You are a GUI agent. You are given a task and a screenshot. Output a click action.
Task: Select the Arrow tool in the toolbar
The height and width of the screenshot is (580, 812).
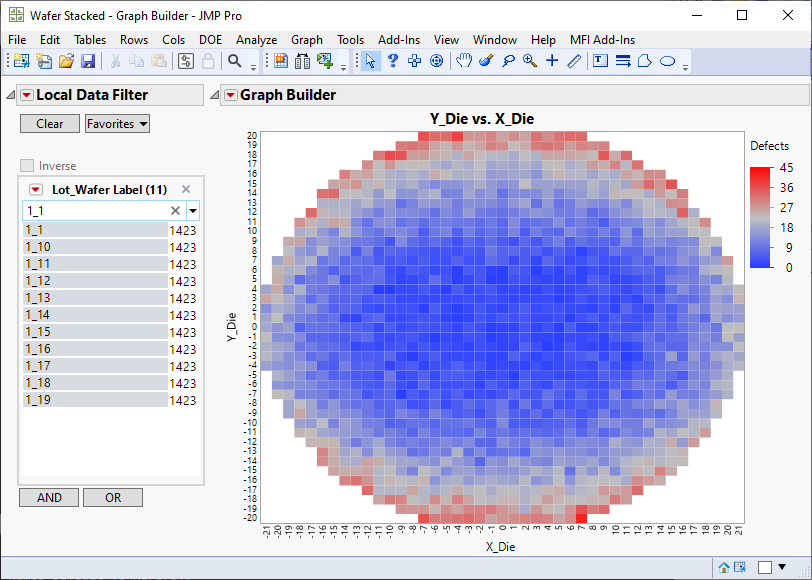pyautogui.click(x=370, y=61)
